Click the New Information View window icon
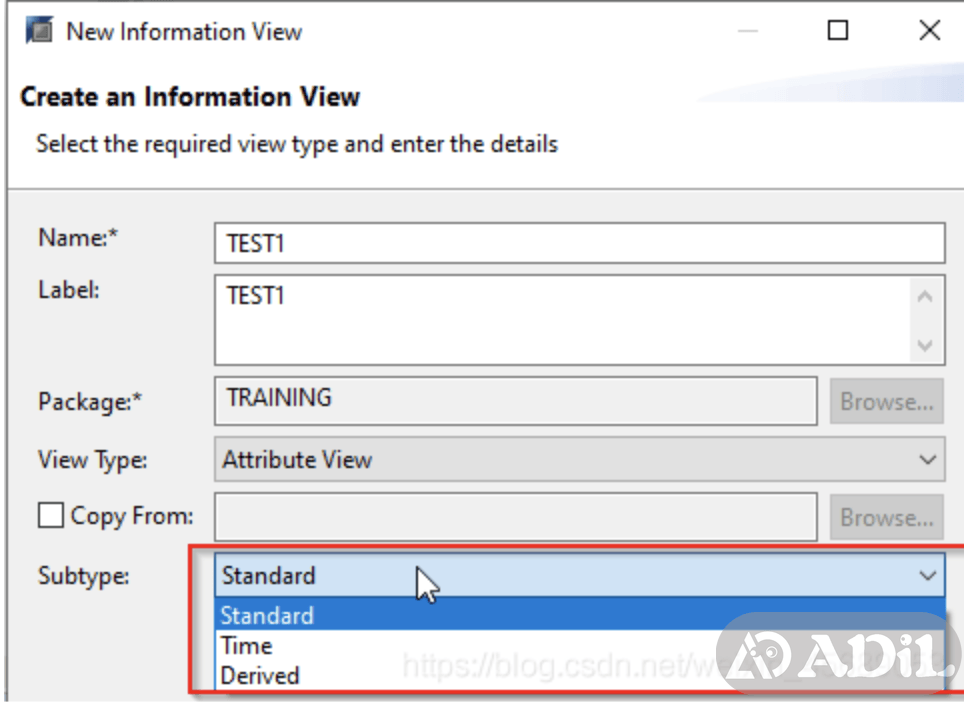Image resolution: width=972 pixels, height=706 pixels. click(38, 31)
